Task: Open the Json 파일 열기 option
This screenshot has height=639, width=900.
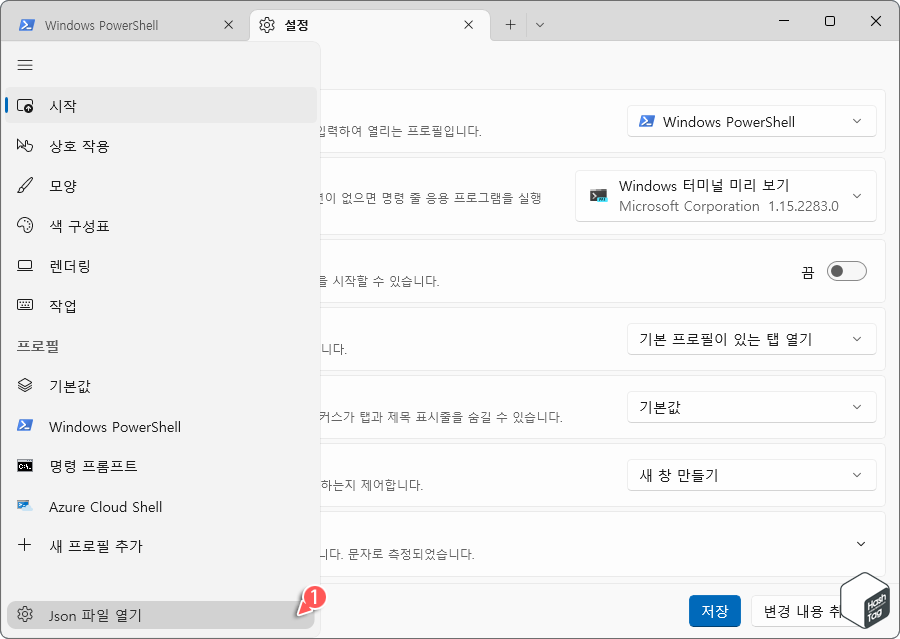Action: tap(161, 615)
